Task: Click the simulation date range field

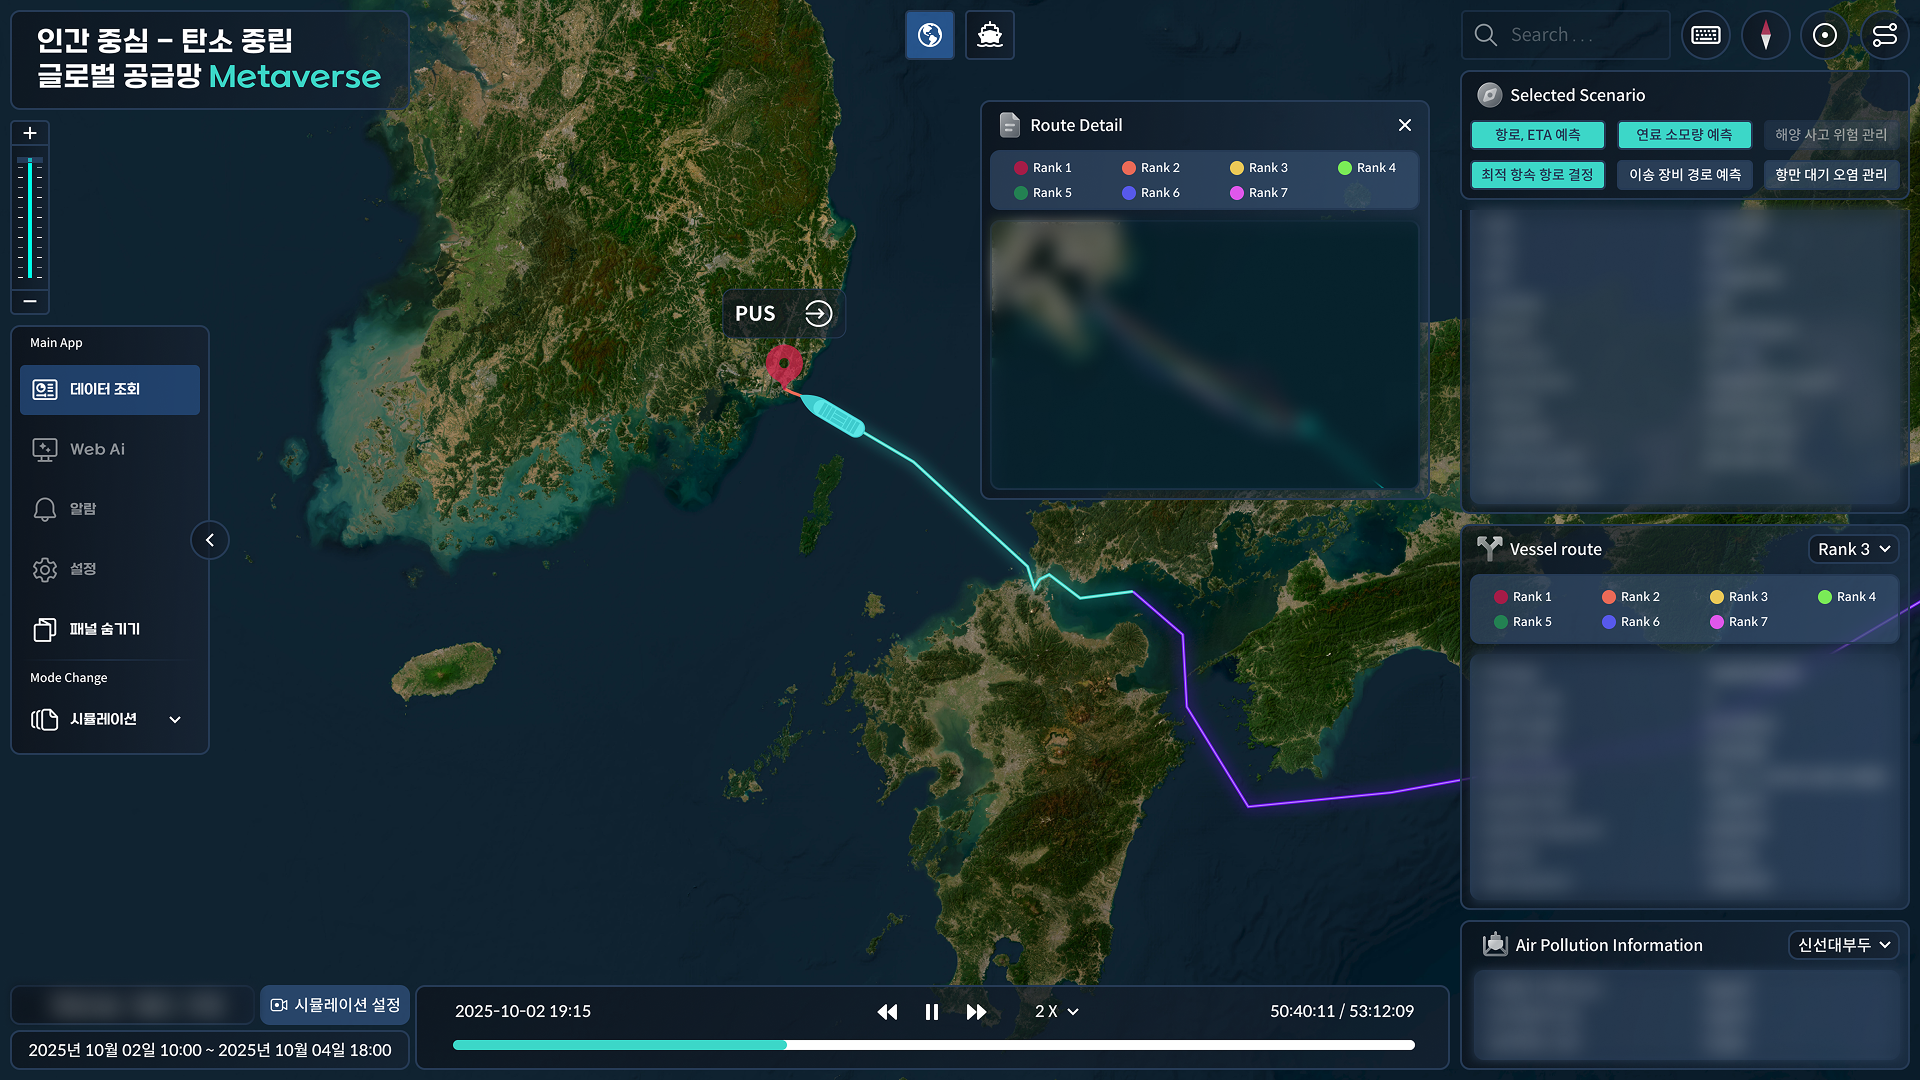Action: [x=210, y=1050]
